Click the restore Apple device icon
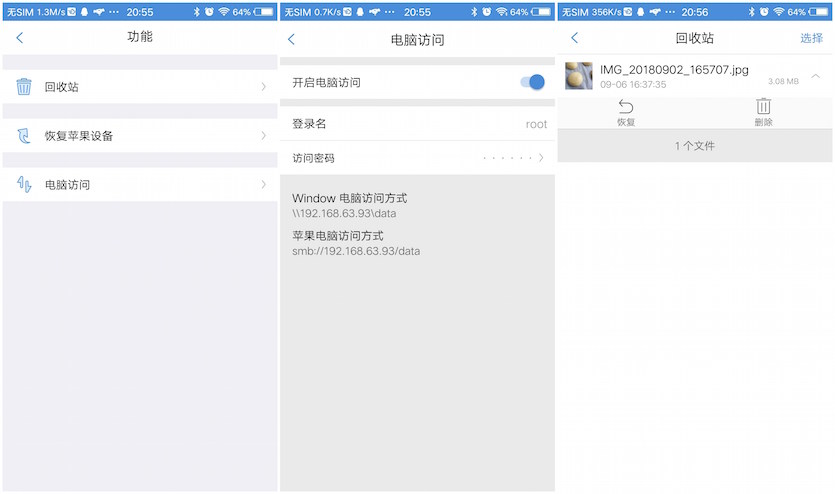Viewport: 835px width, 494px height. pos(24,136)
